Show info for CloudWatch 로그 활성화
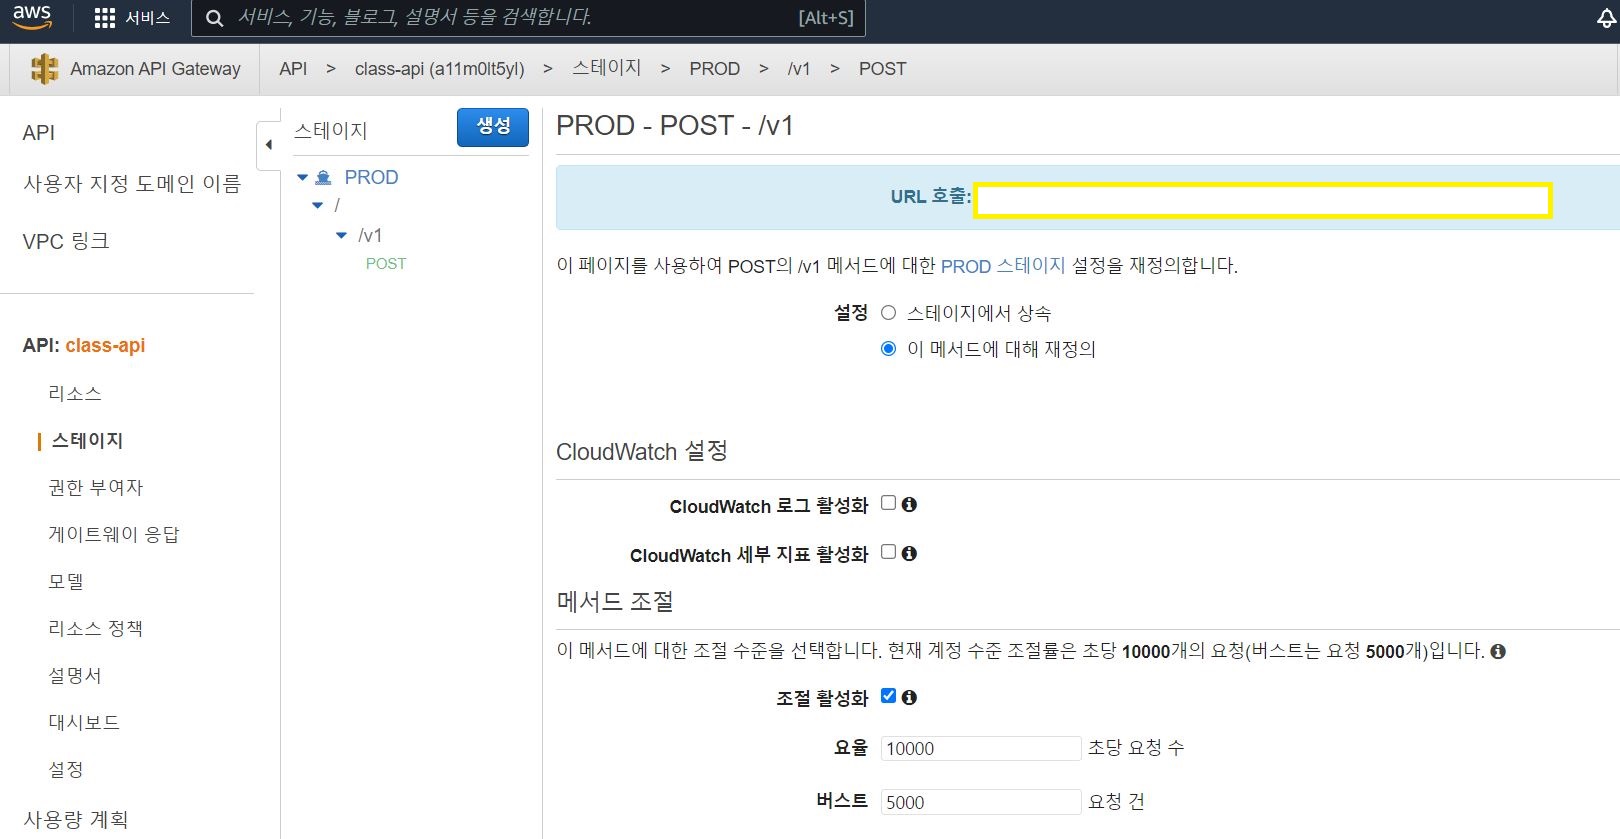This screenshot has height=839, width=1620. (x=909, y=505)
